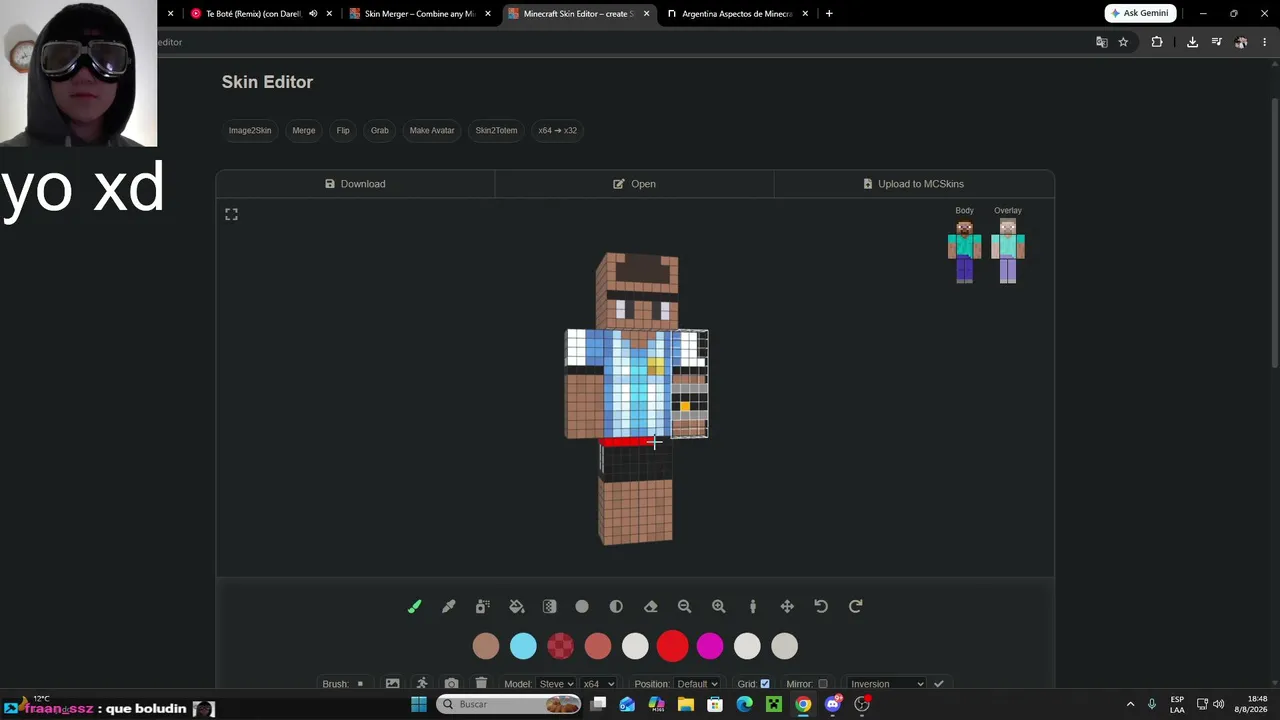Undo the last edit
Image resolution: width=1280 pixels, height=720 pixels.
tap(821, 606)
